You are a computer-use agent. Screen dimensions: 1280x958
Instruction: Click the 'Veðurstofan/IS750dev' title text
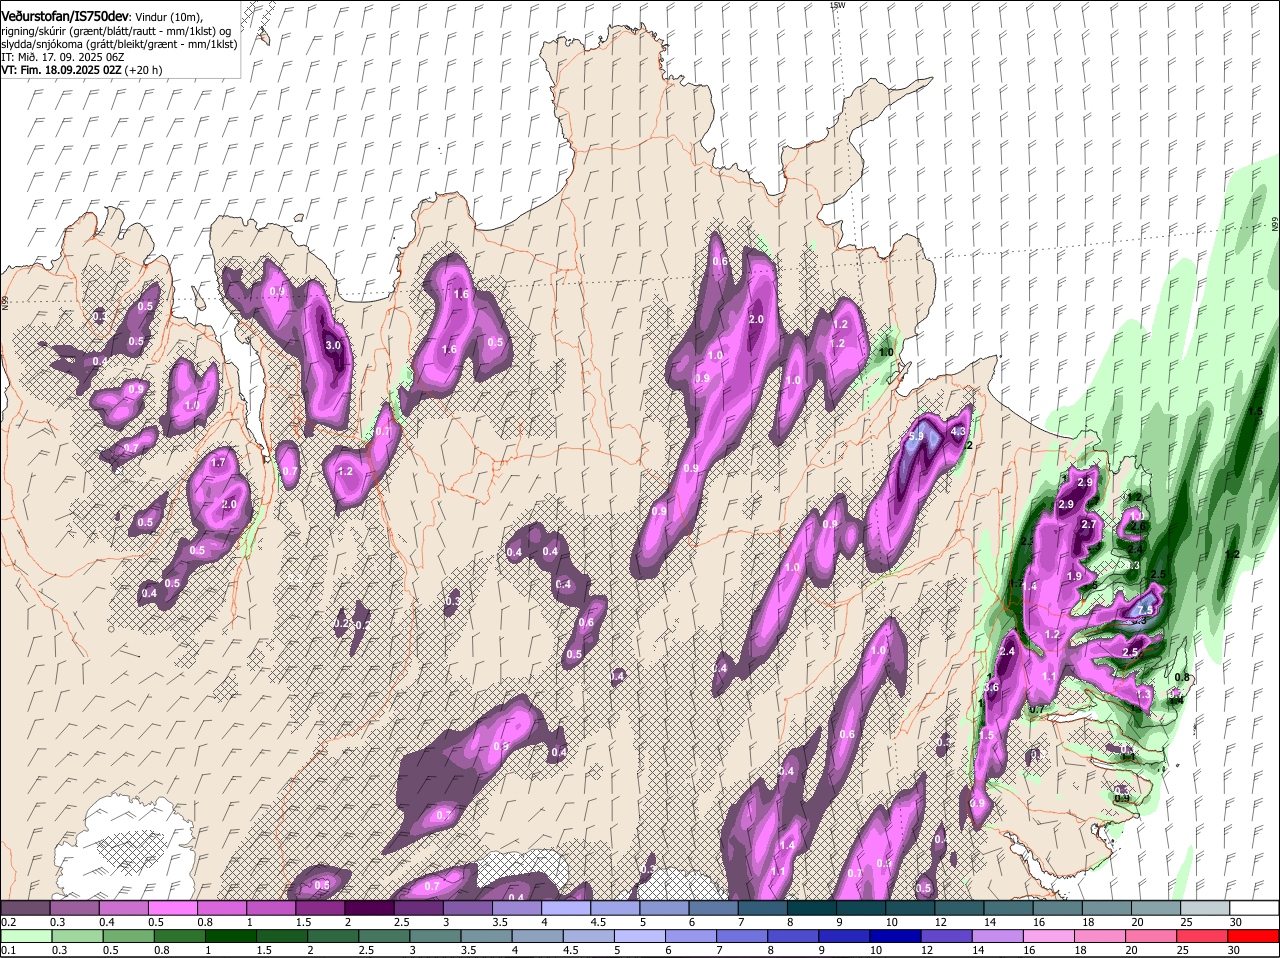click(x=65, y=17)
